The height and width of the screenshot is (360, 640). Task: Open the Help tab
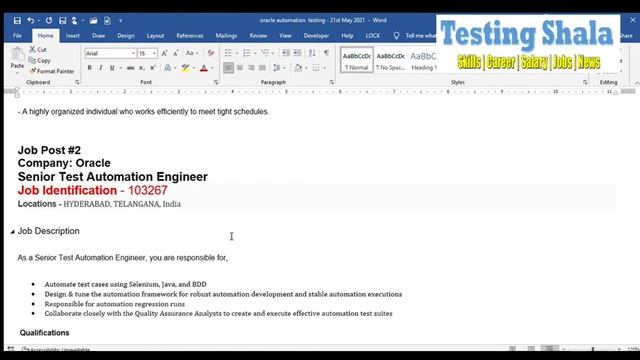point(347,36)
